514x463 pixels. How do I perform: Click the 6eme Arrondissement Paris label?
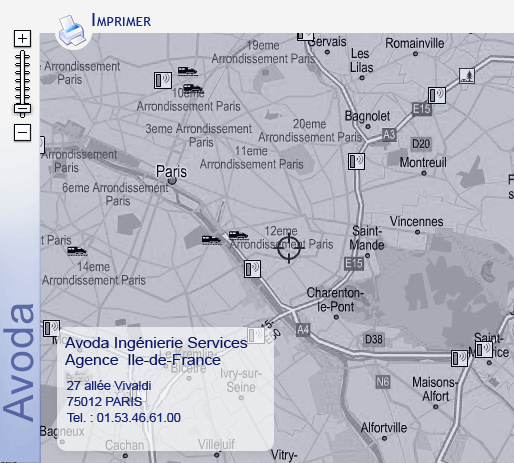tap(115, 194)
